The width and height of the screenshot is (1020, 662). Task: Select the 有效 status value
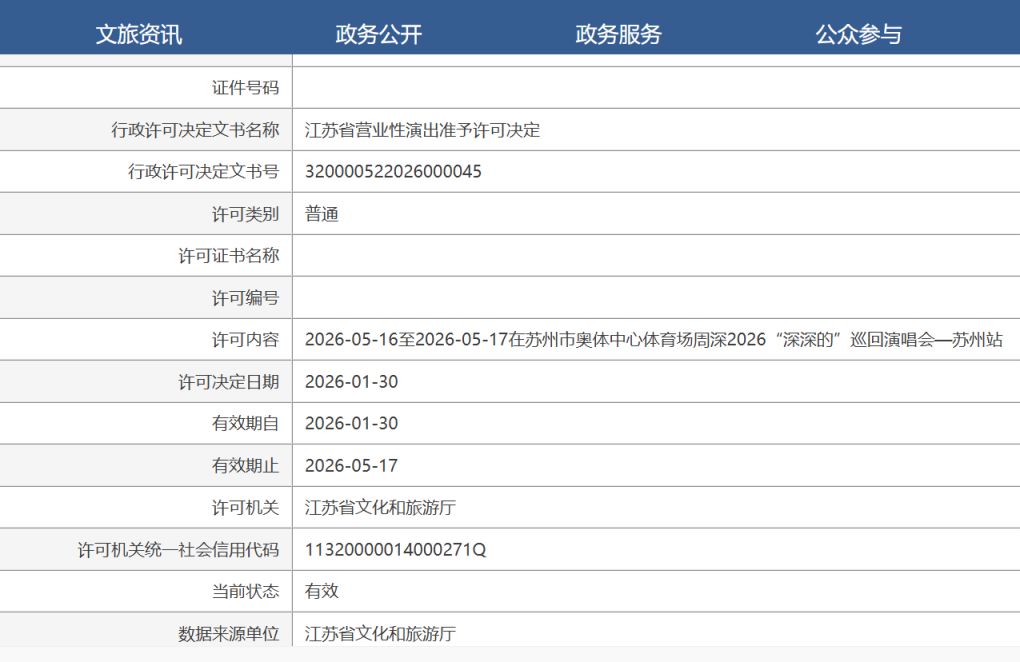[x=321, y=591]
